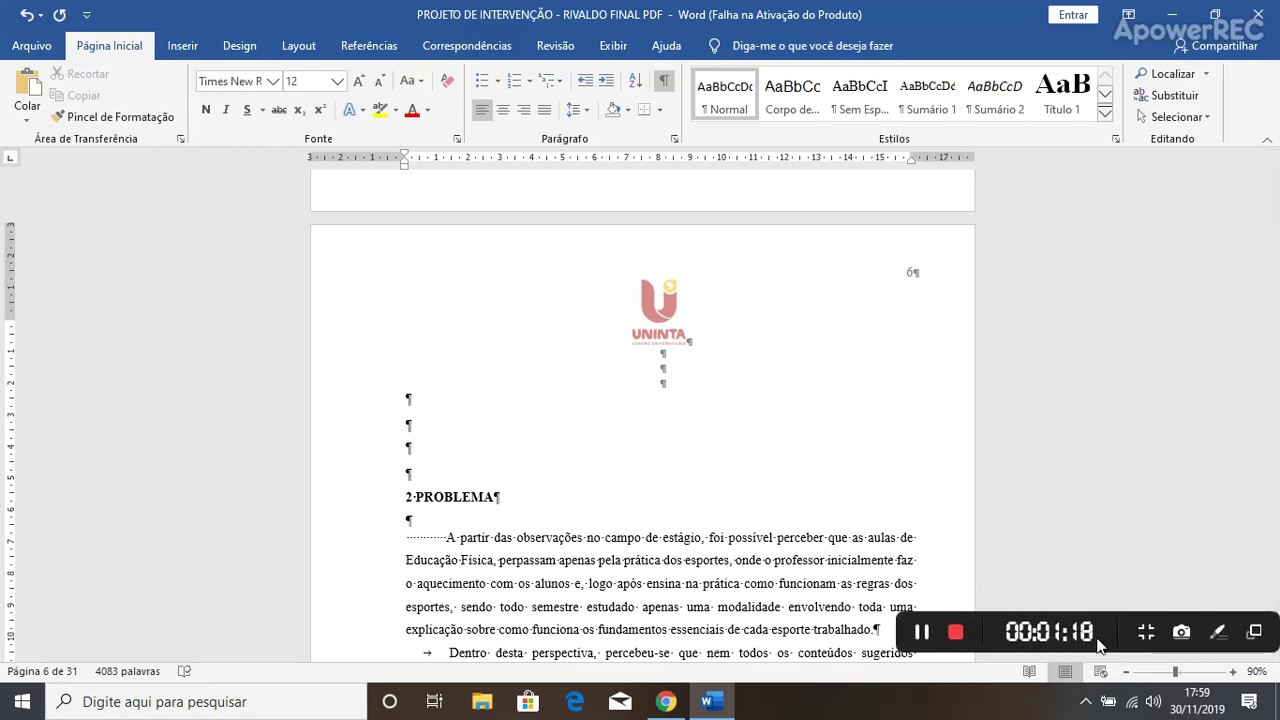Open the Inserir ribbon tab
Screen dimensions: 1280x720
[x=182, y=46]
